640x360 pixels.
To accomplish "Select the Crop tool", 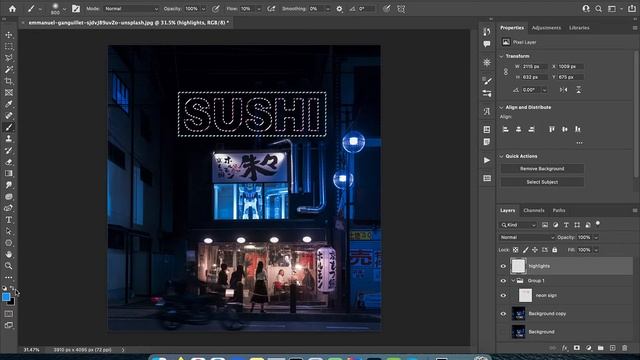I will [x=9, y=81].
